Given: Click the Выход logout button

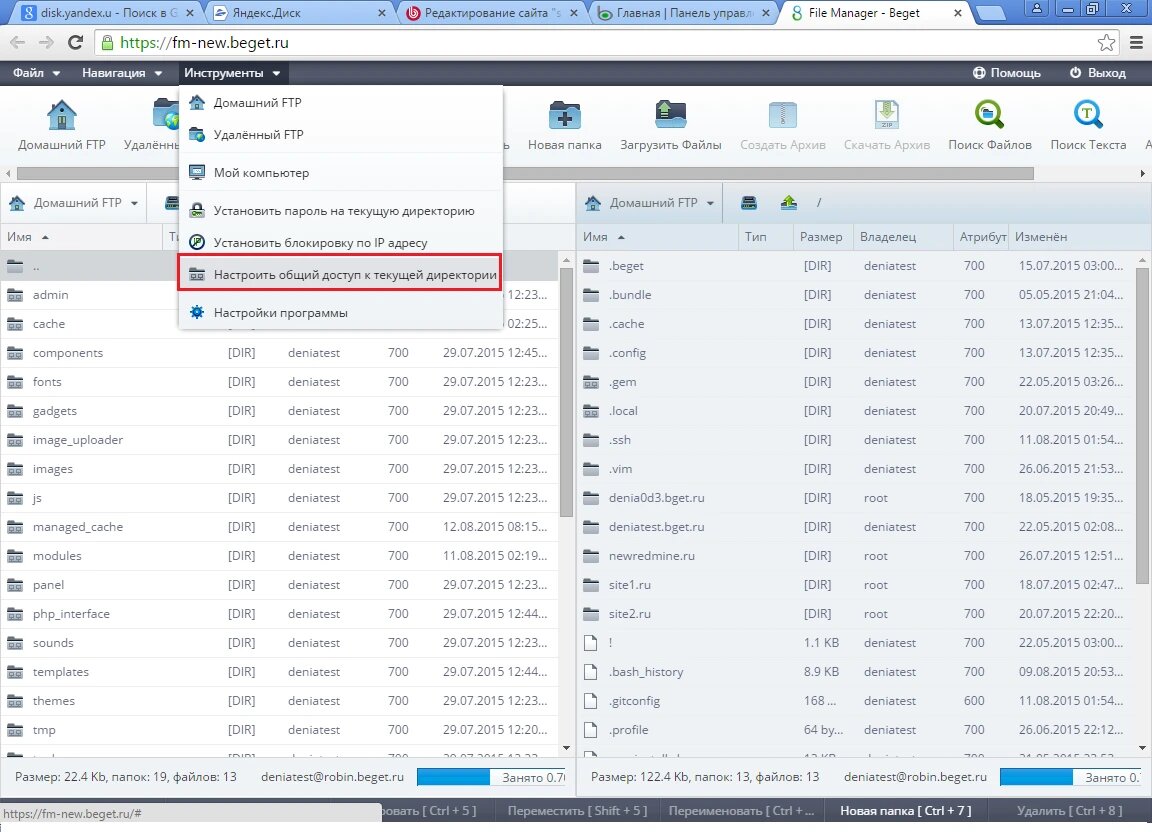Looking at the screenshot, I should [1098, 73].
